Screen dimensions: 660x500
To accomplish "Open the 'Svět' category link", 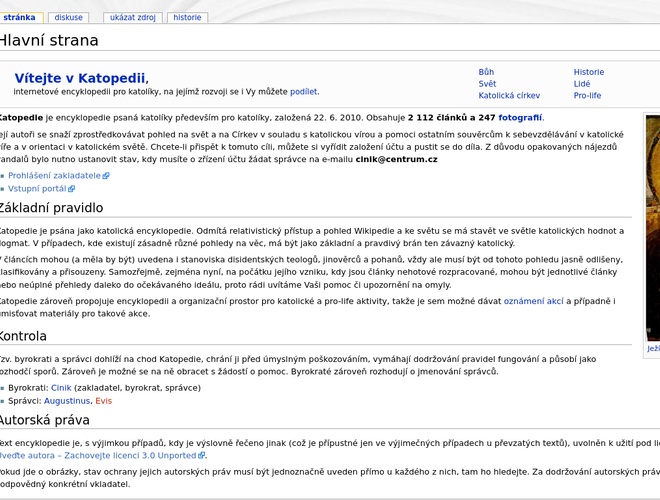I will click(487, 84).
